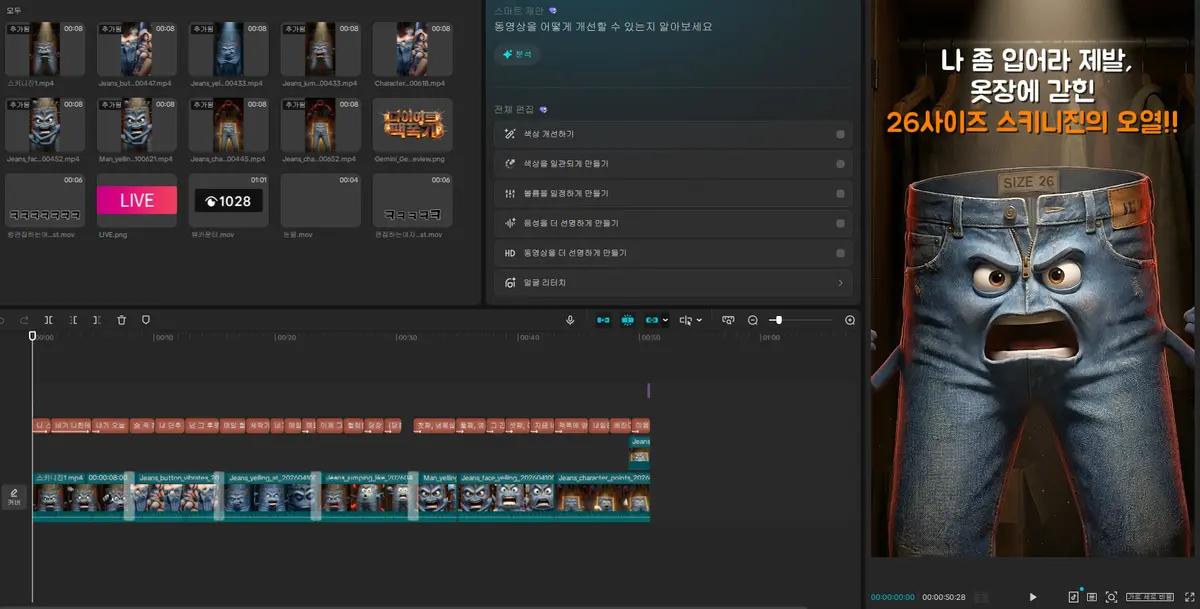Click the current timecode 00:00:00:00
The width and height of the screenshot is (1200, 609).
point(892,597)
